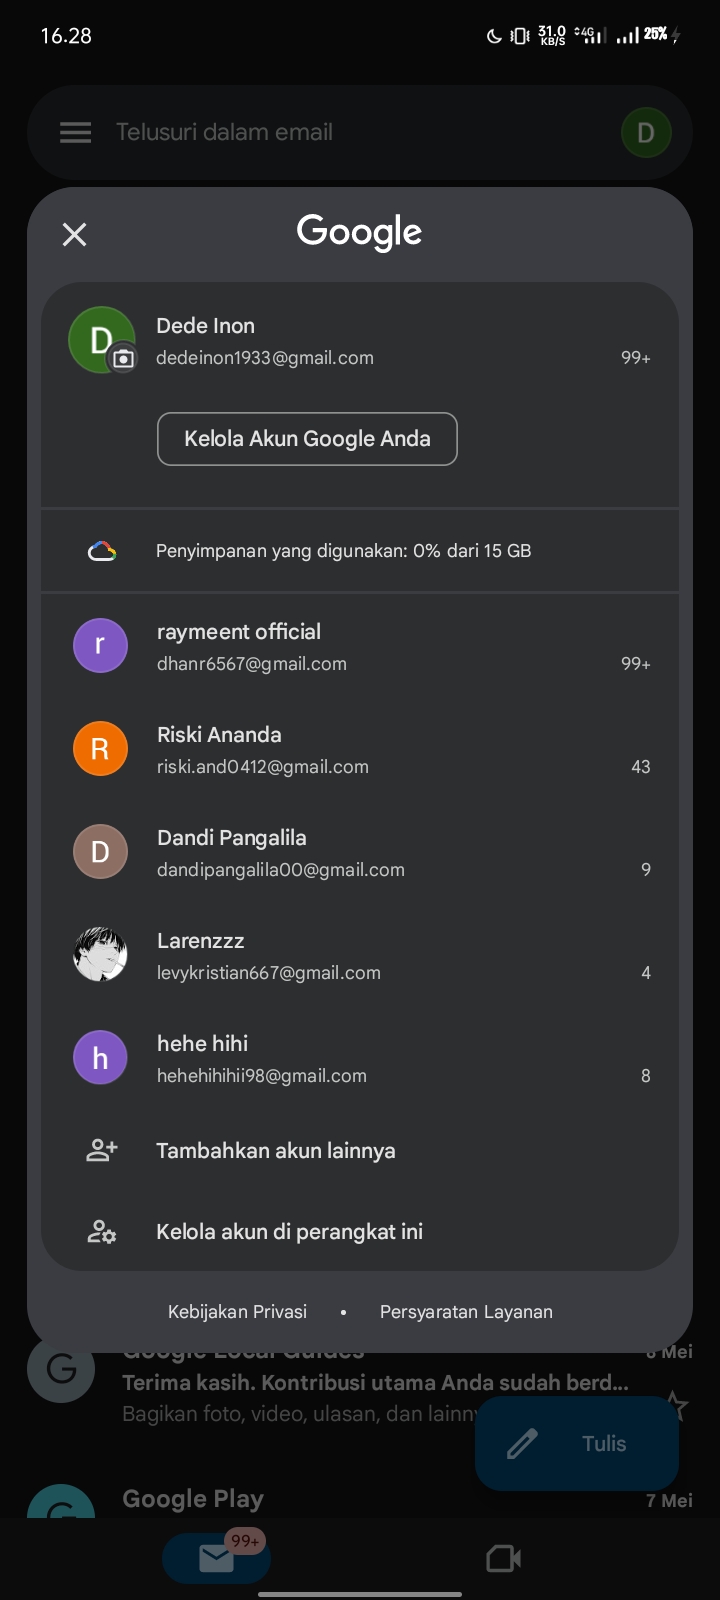
Task: Select dandipangalila00@gmail.com address
Action: [x=281, y=870]
